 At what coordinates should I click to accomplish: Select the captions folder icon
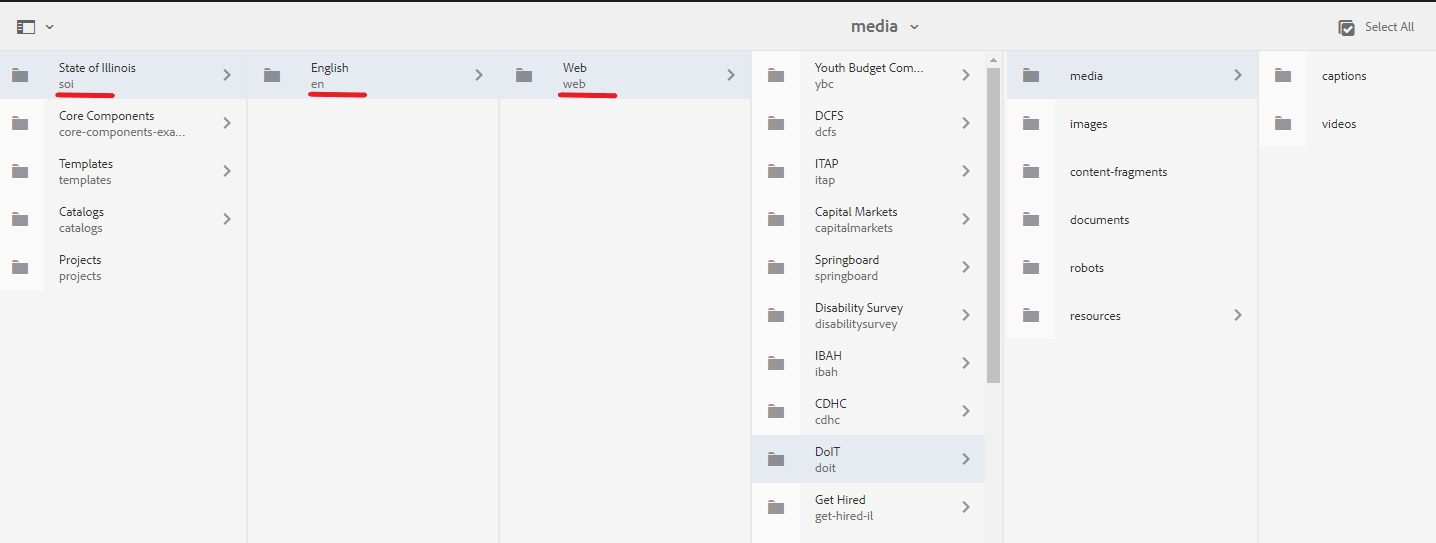coord(1283,75)
